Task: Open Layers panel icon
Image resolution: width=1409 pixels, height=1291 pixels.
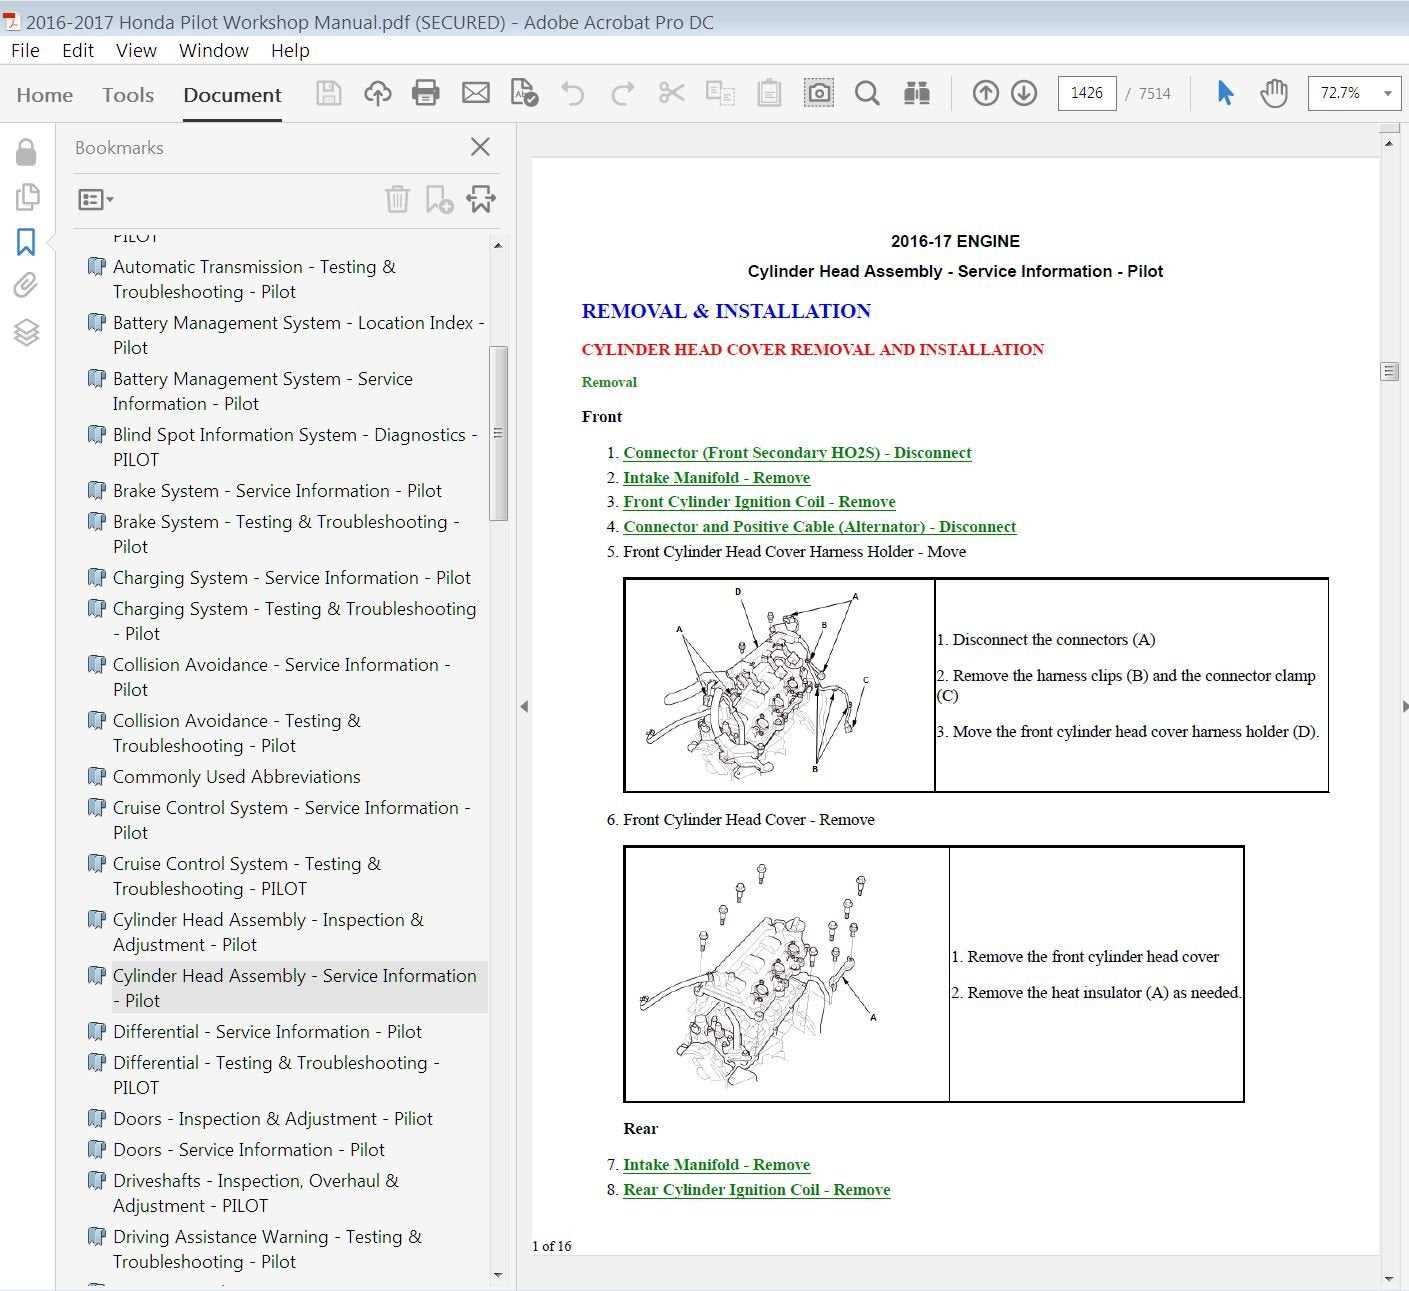Action: [x=26, y=332]
